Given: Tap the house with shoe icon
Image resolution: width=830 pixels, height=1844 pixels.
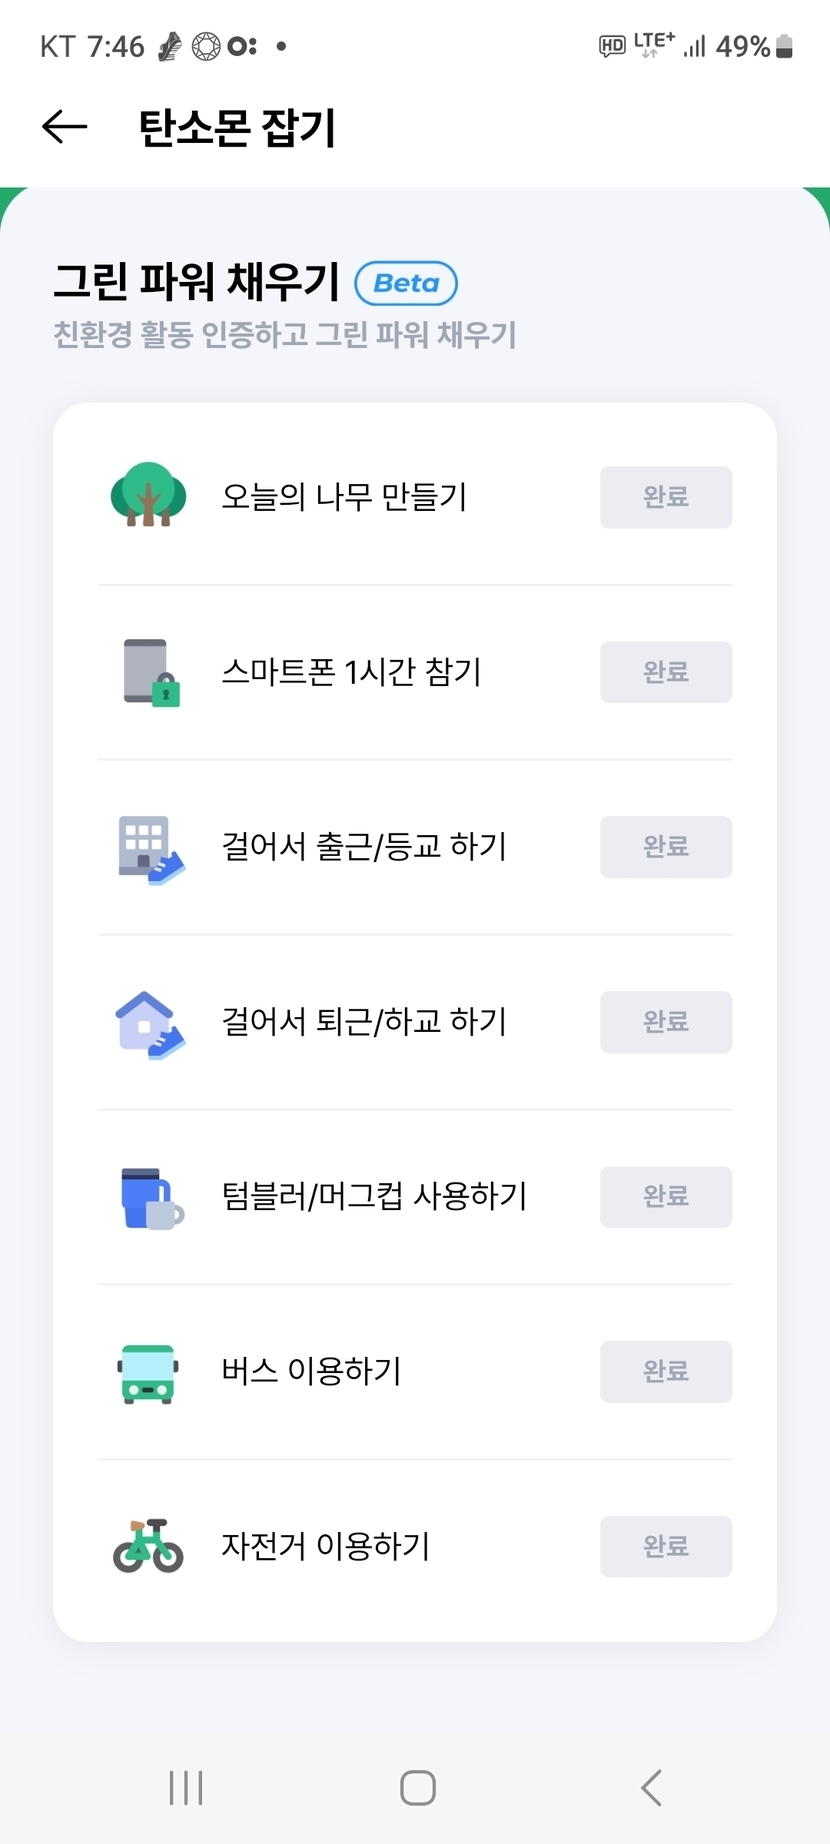Looking at the screenshot, I should point(150,1024).
